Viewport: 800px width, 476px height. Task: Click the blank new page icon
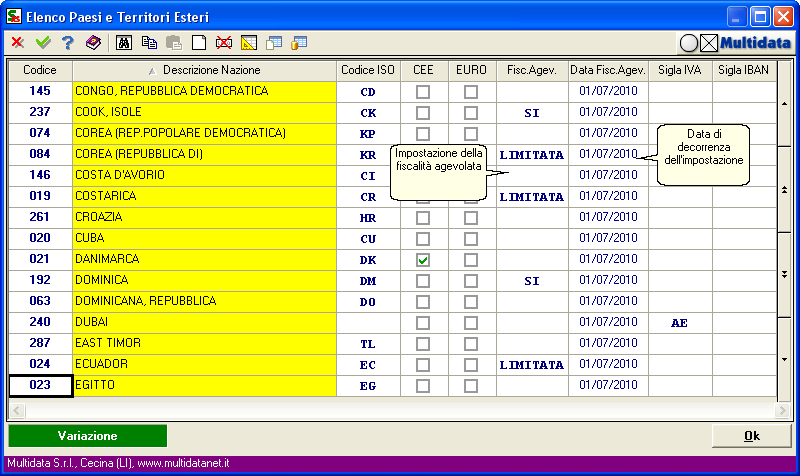tap(199, 43)
